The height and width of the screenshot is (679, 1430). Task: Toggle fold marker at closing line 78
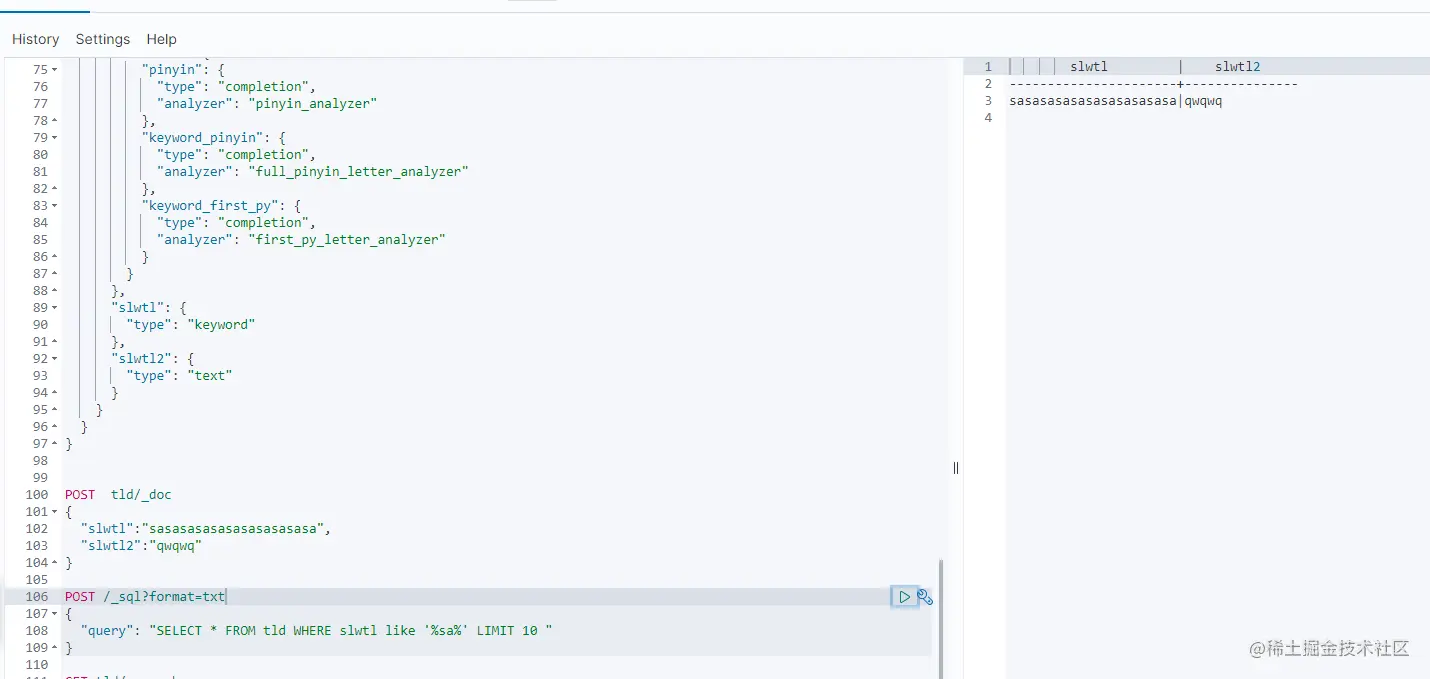[54, 121]
